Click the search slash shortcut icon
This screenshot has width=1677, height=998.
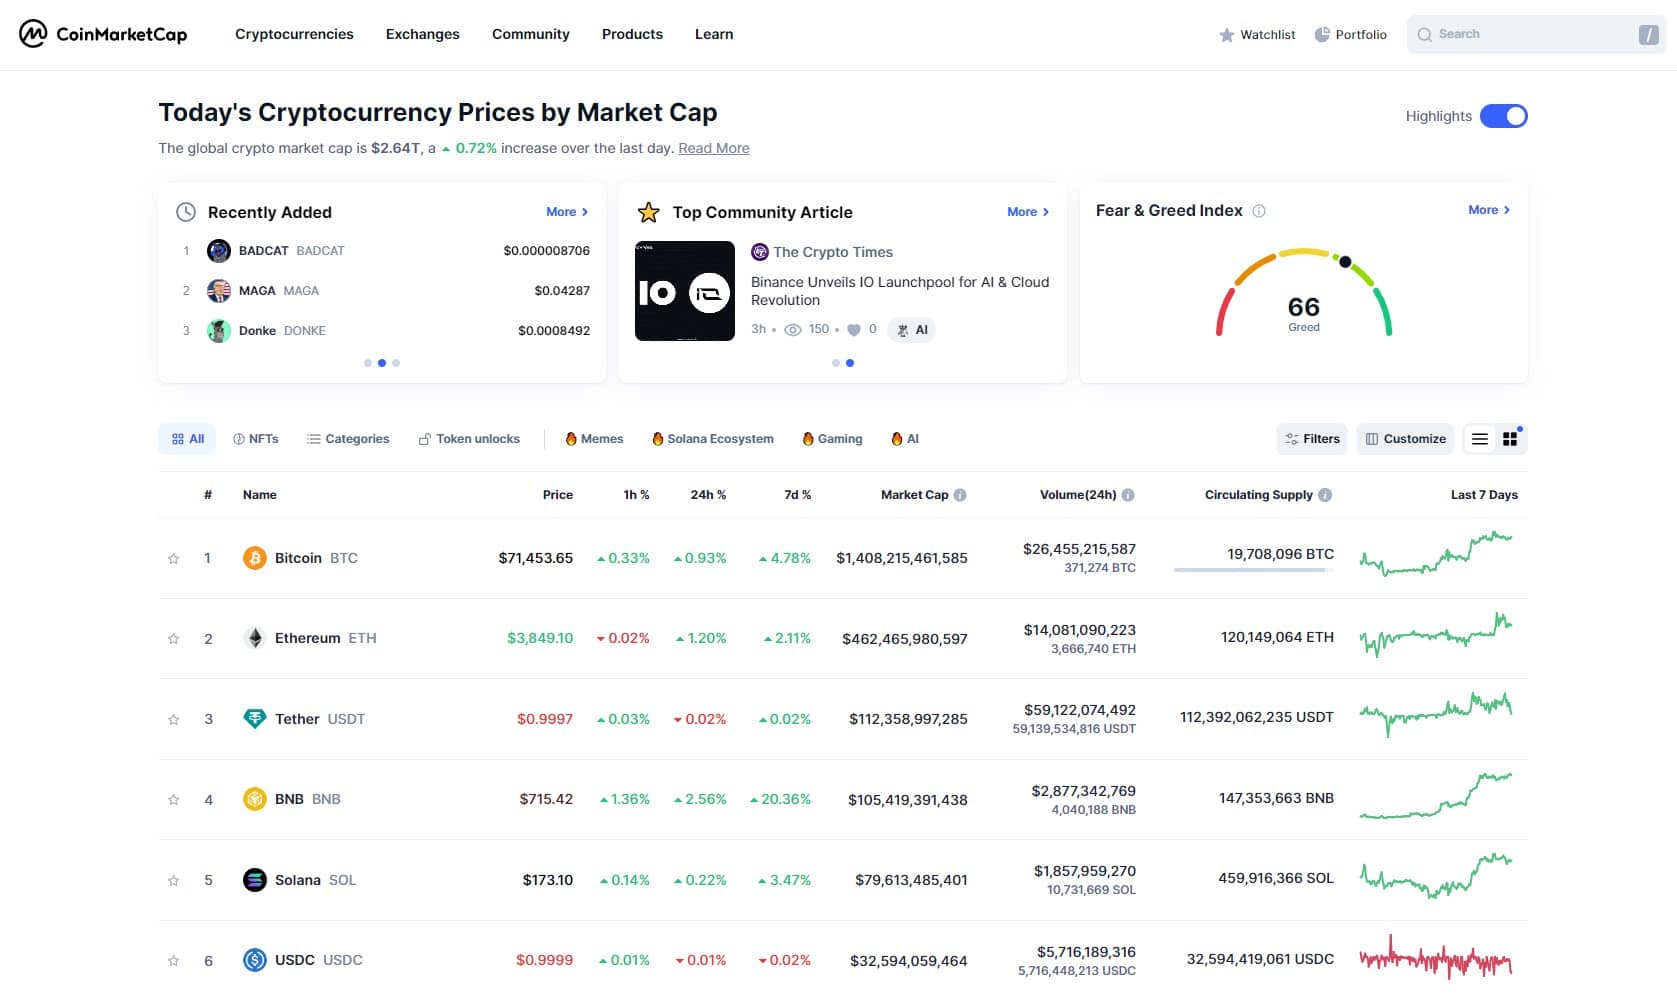pyautogui.click(x=1648, y=35)
